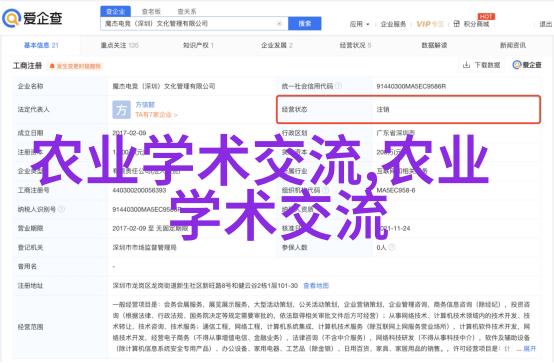Click the gift icon beside 积分商城

(456, 24)
